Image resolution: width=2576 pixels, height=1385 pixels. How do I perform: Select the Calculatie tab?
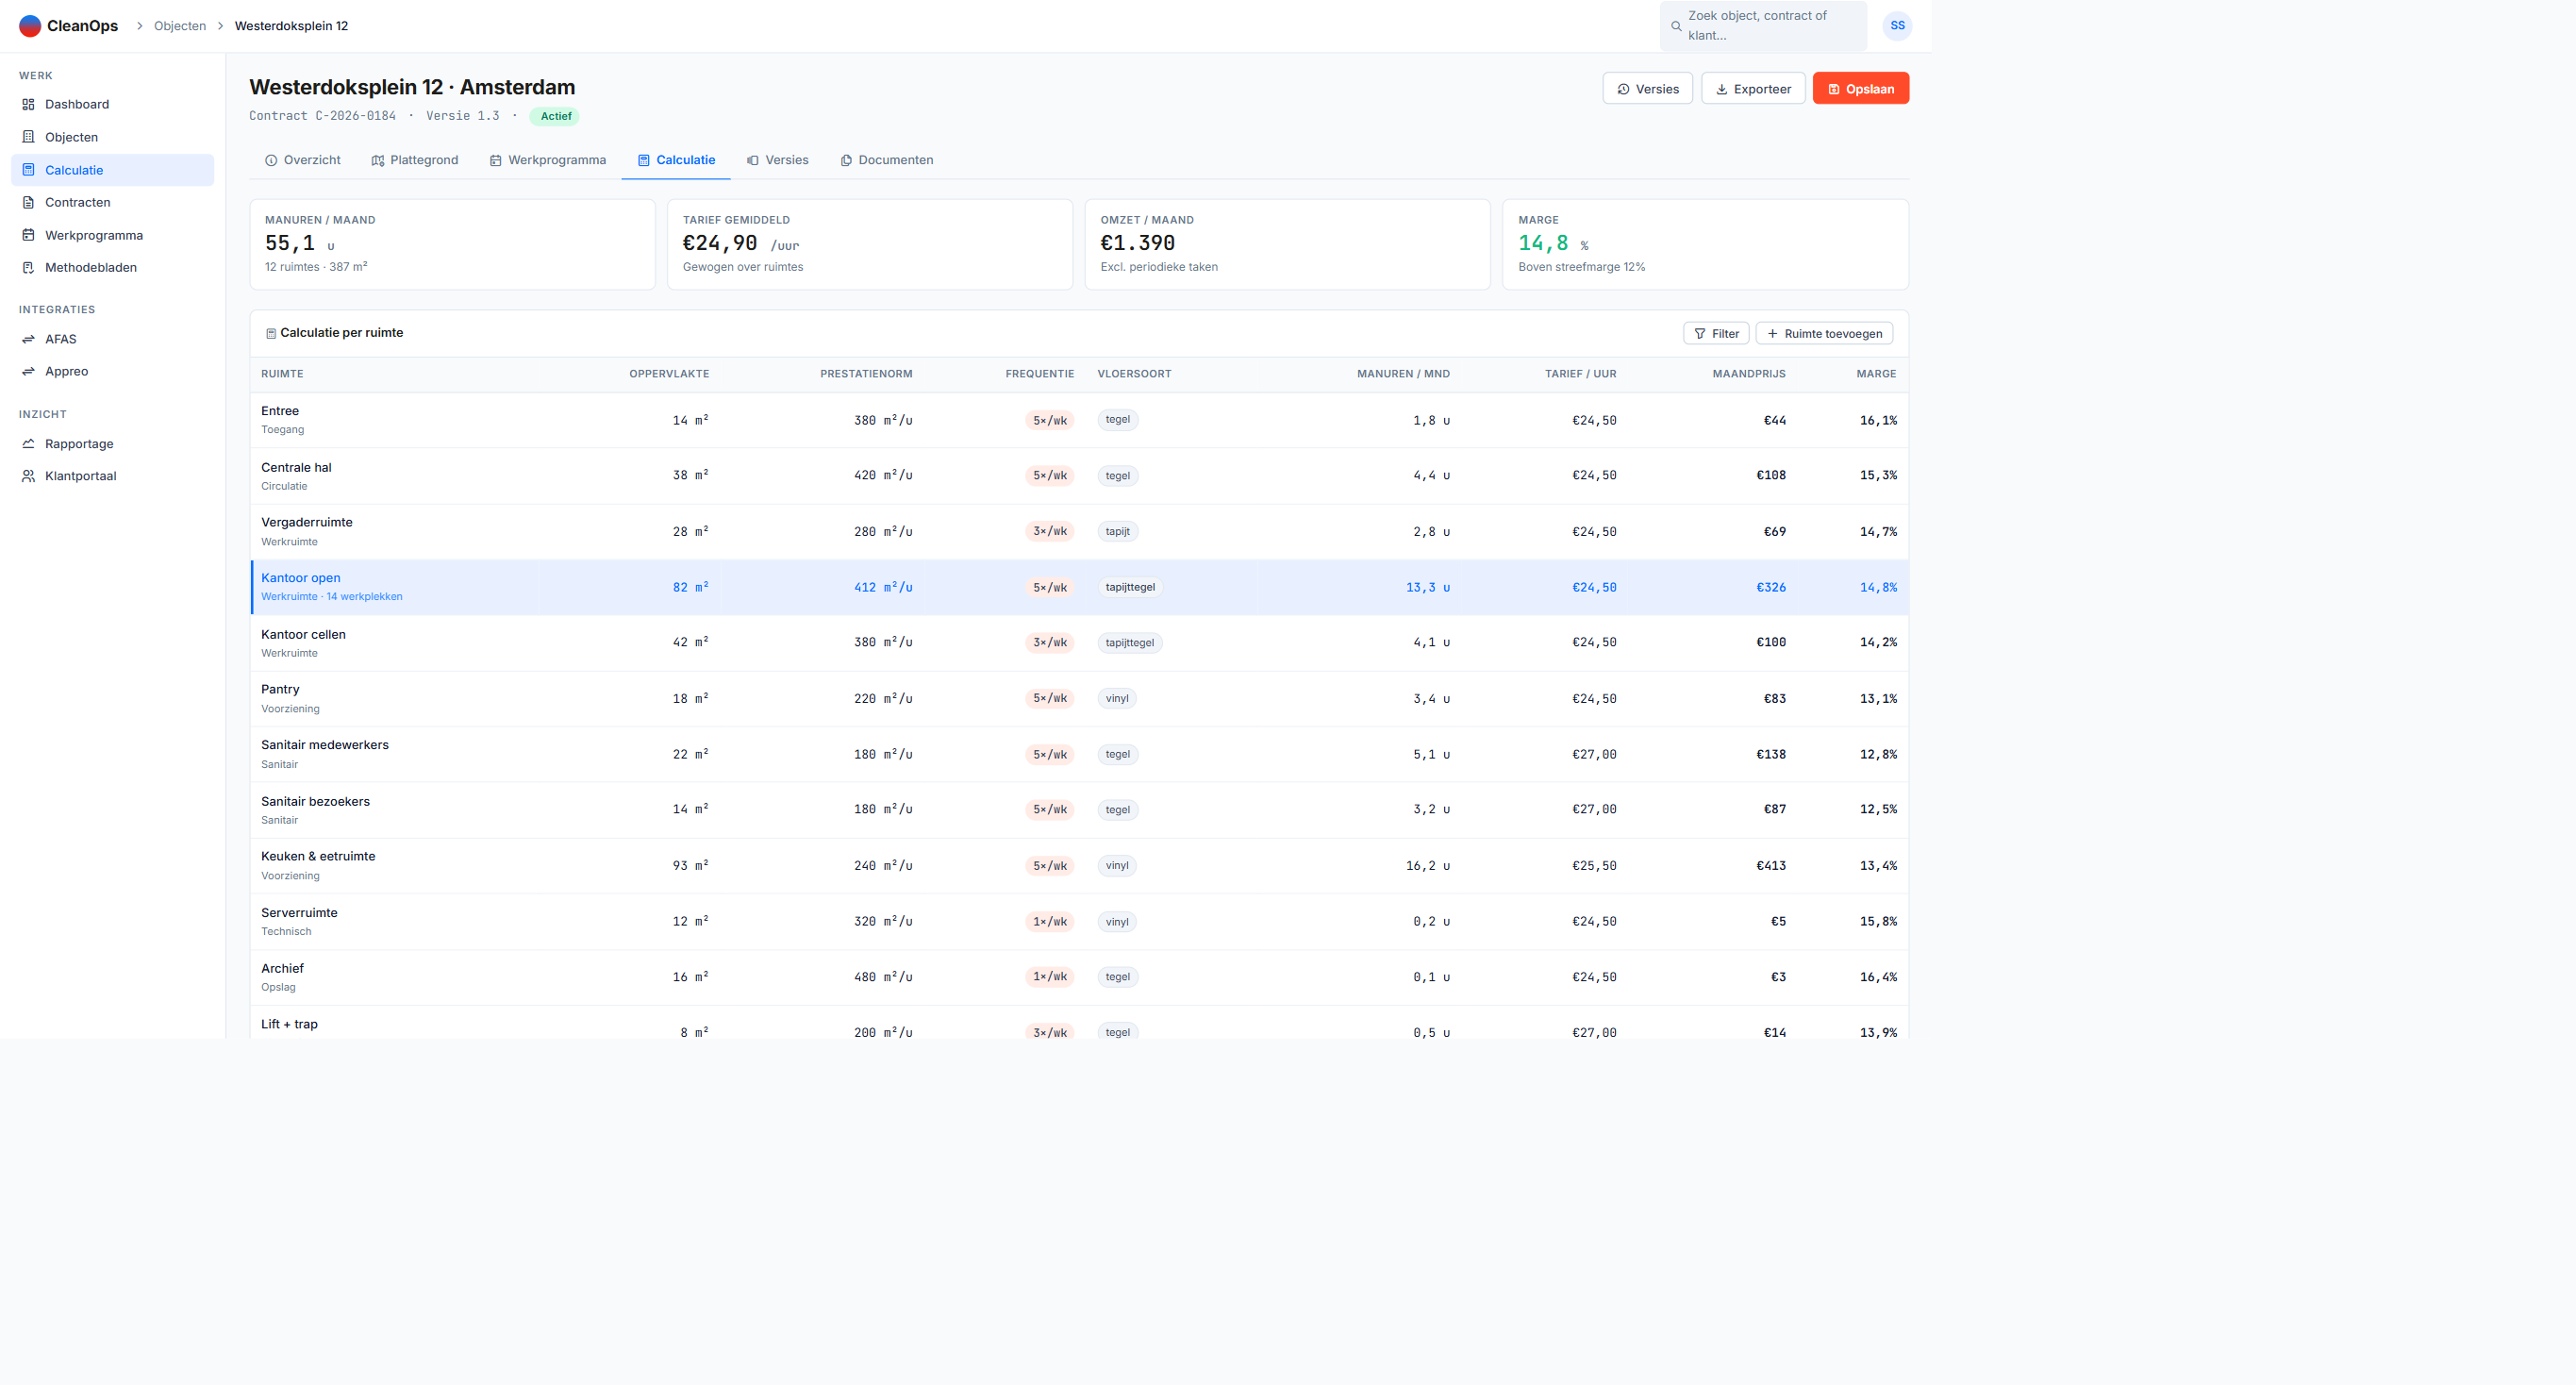tap(676, 160)
